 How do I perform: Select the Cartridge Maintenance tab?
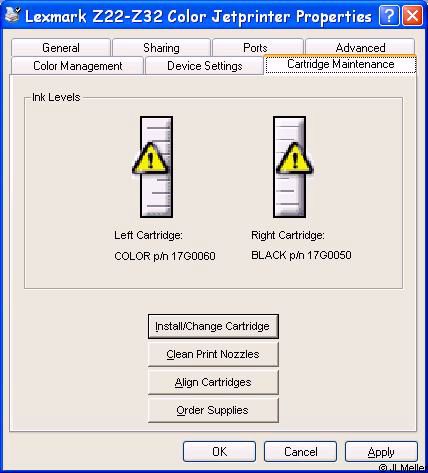(x=340, y=64)
